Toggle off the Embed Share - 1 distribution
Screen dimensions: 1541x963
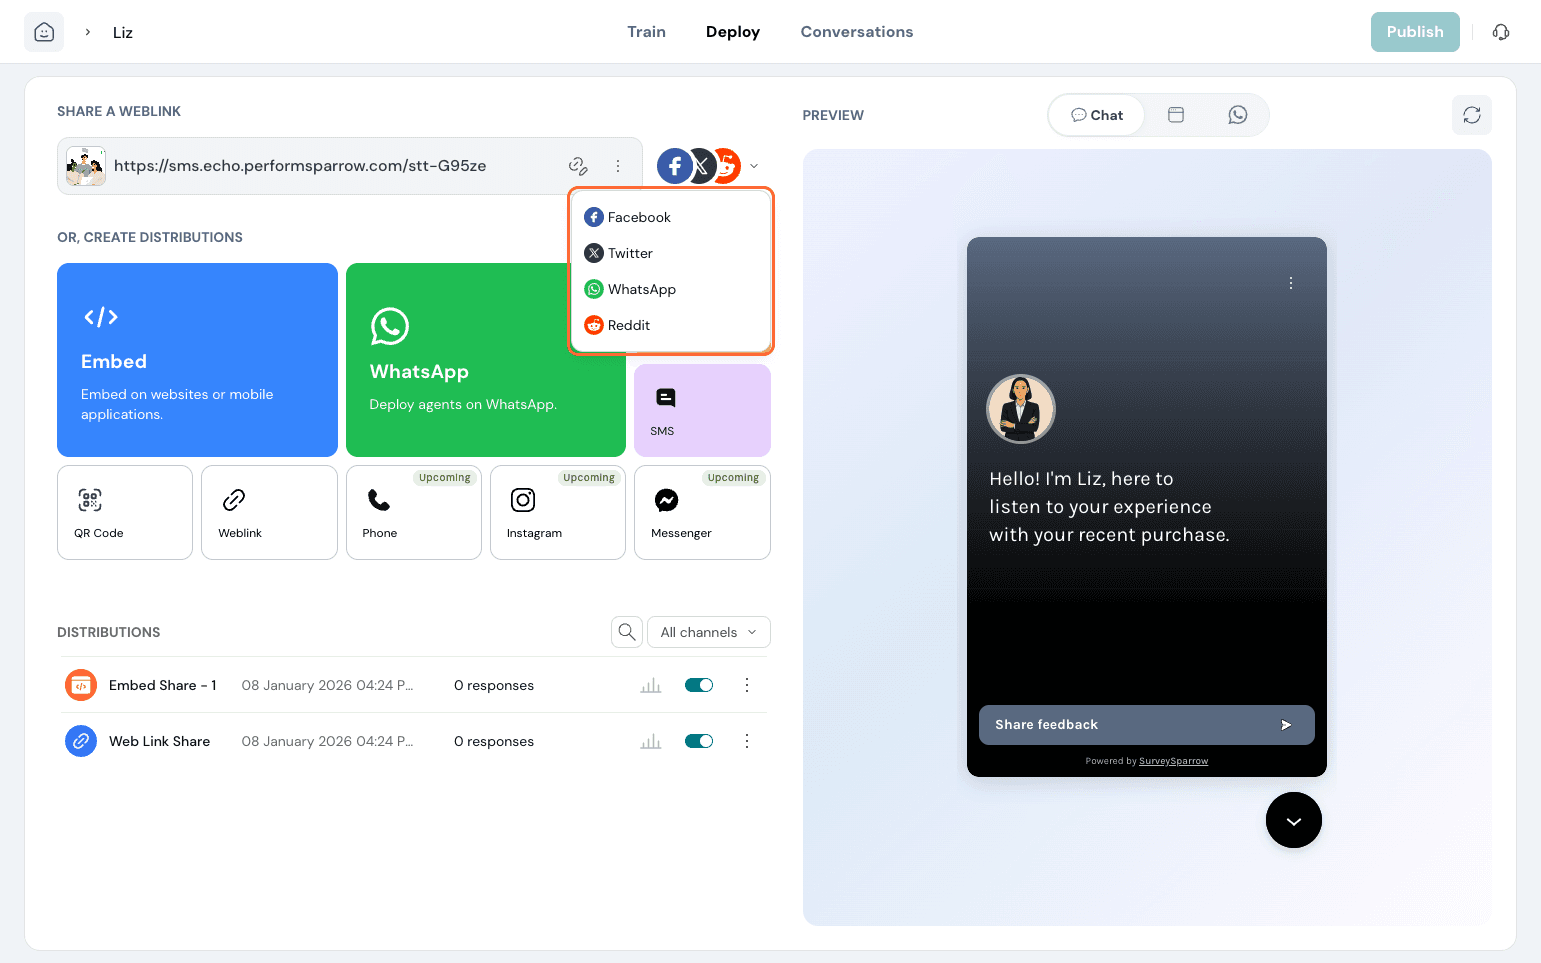[699, 685]
